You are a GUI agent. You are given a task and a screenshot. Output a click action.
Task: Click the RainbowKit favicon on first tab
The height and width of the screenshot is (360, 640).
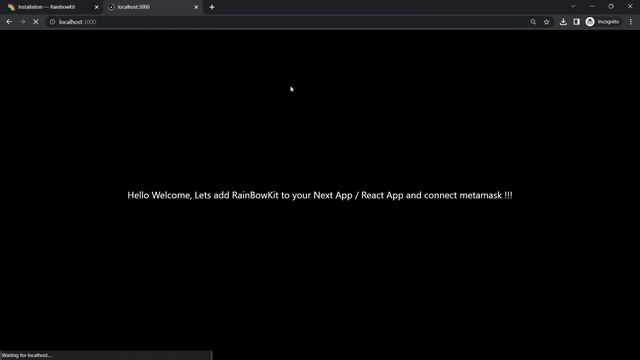[11, 7]
